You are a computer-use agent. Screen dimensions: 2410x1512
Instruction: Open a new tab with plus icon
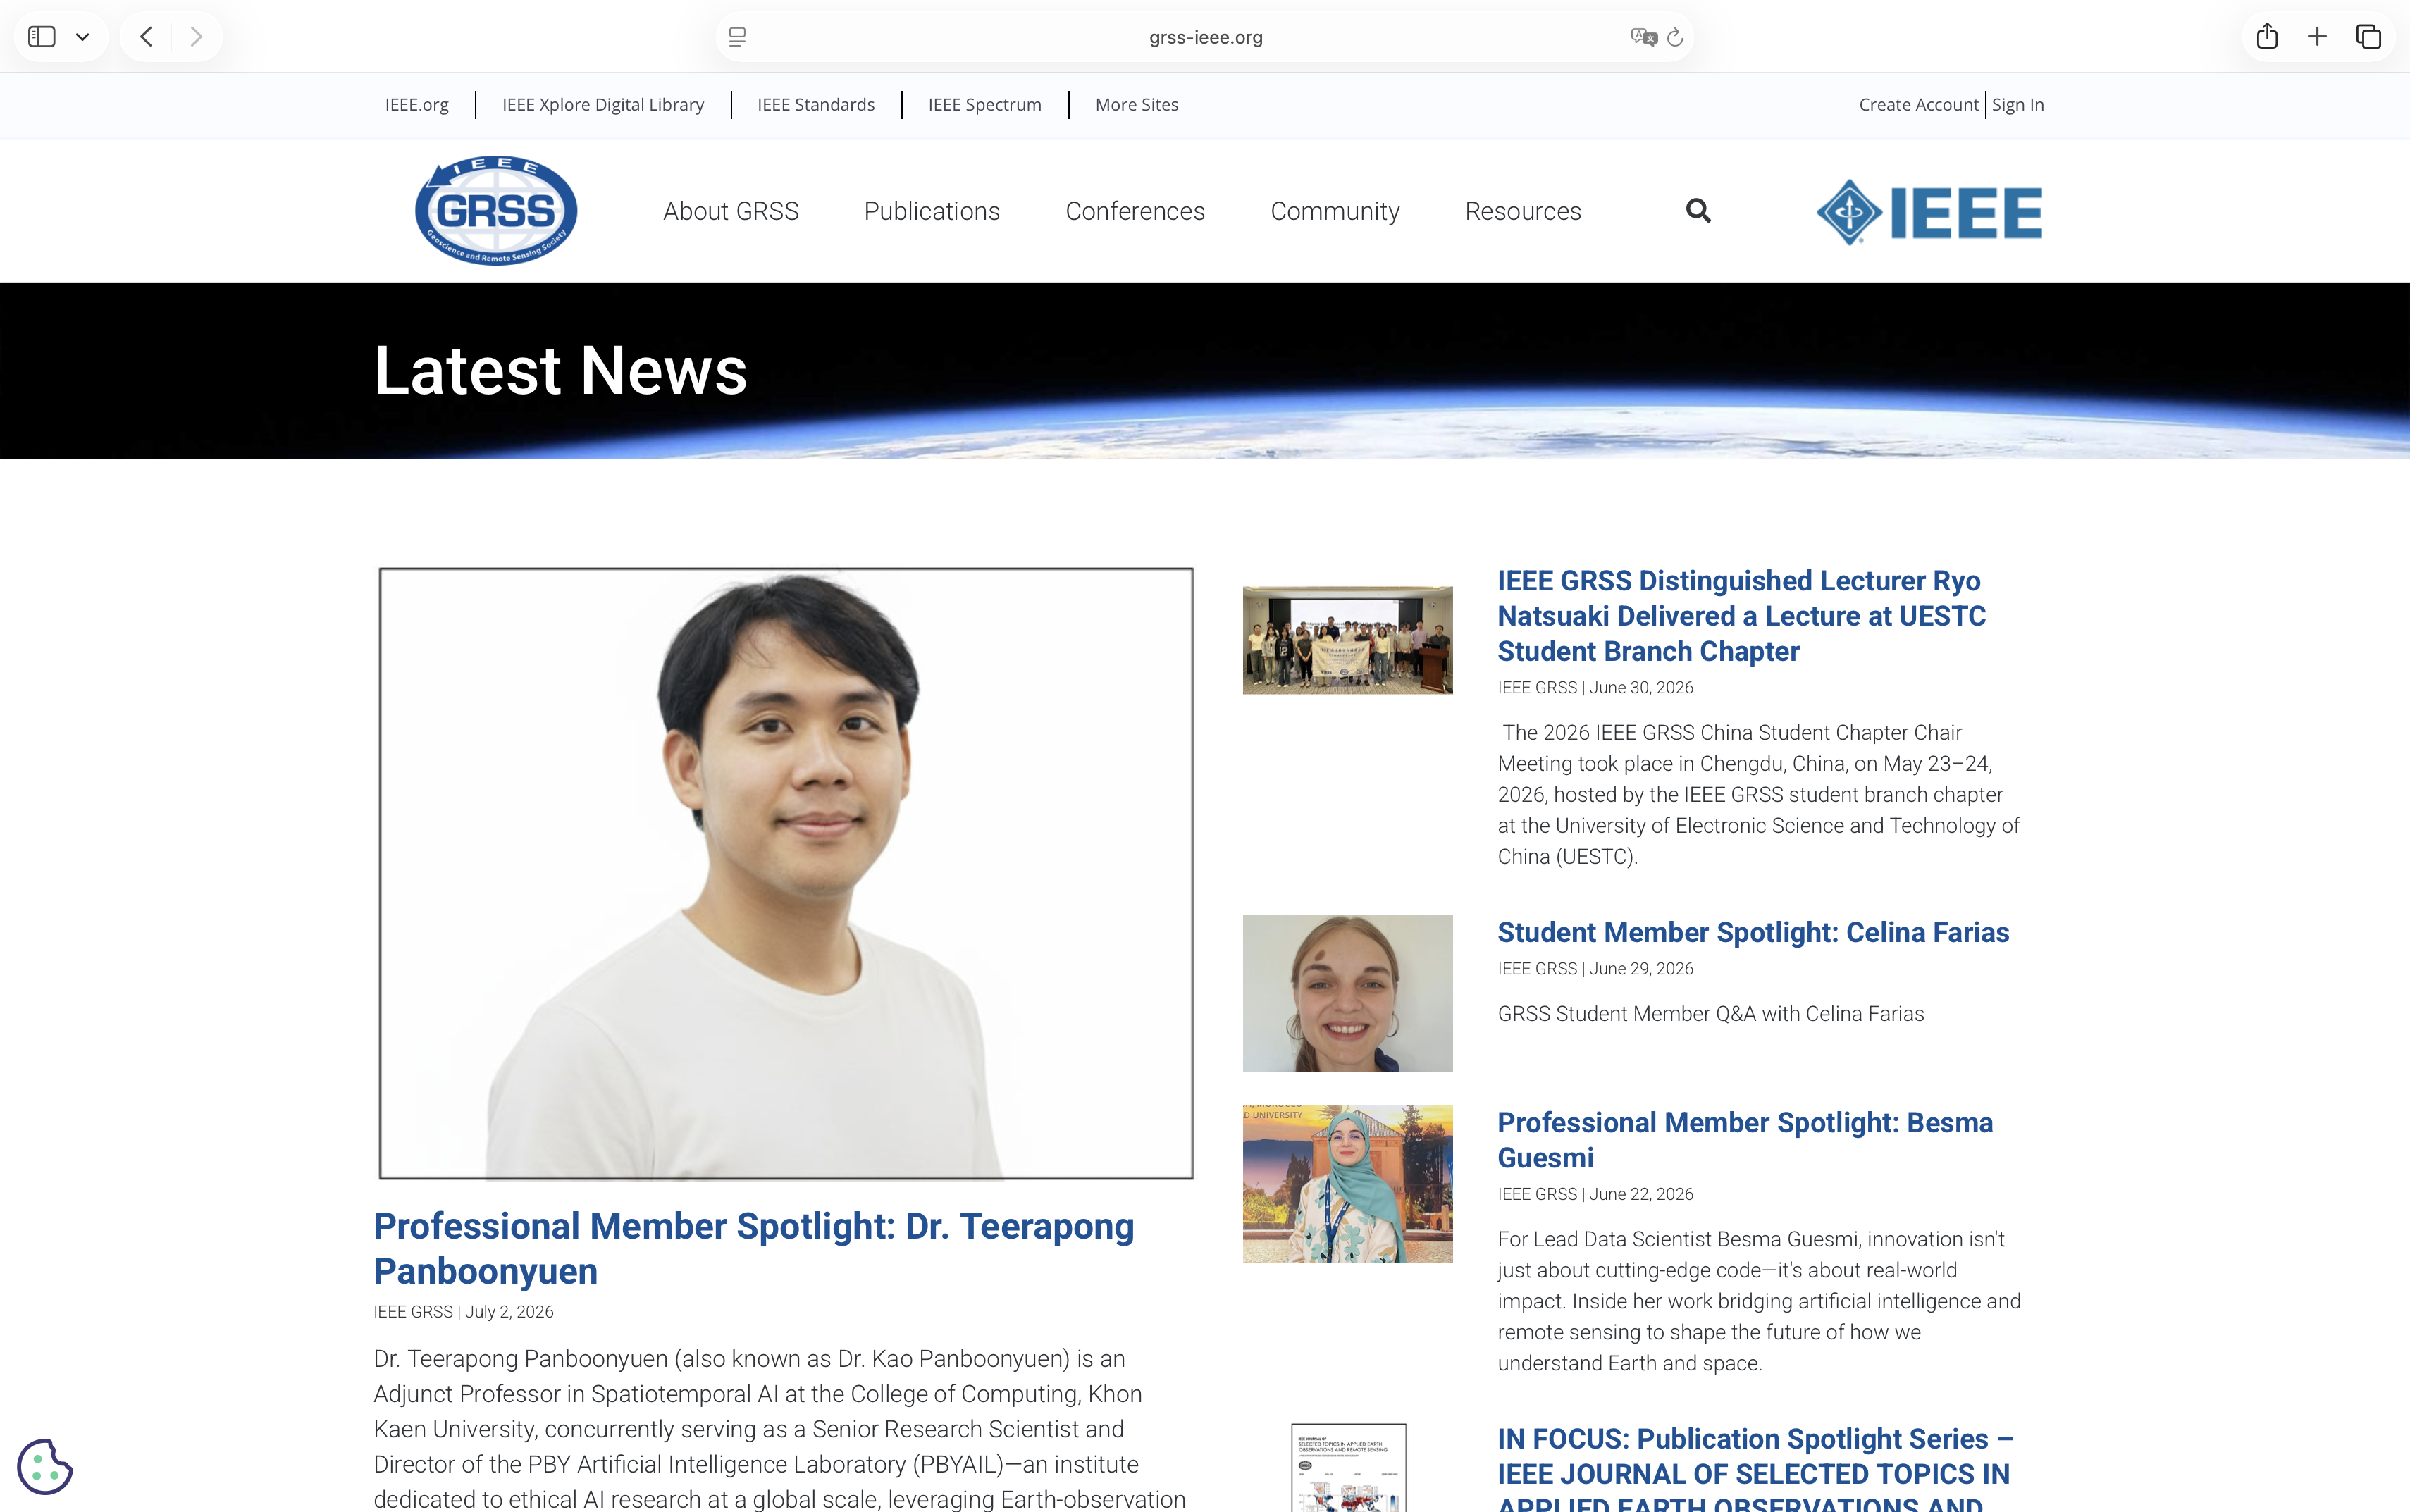(2317, 37)
